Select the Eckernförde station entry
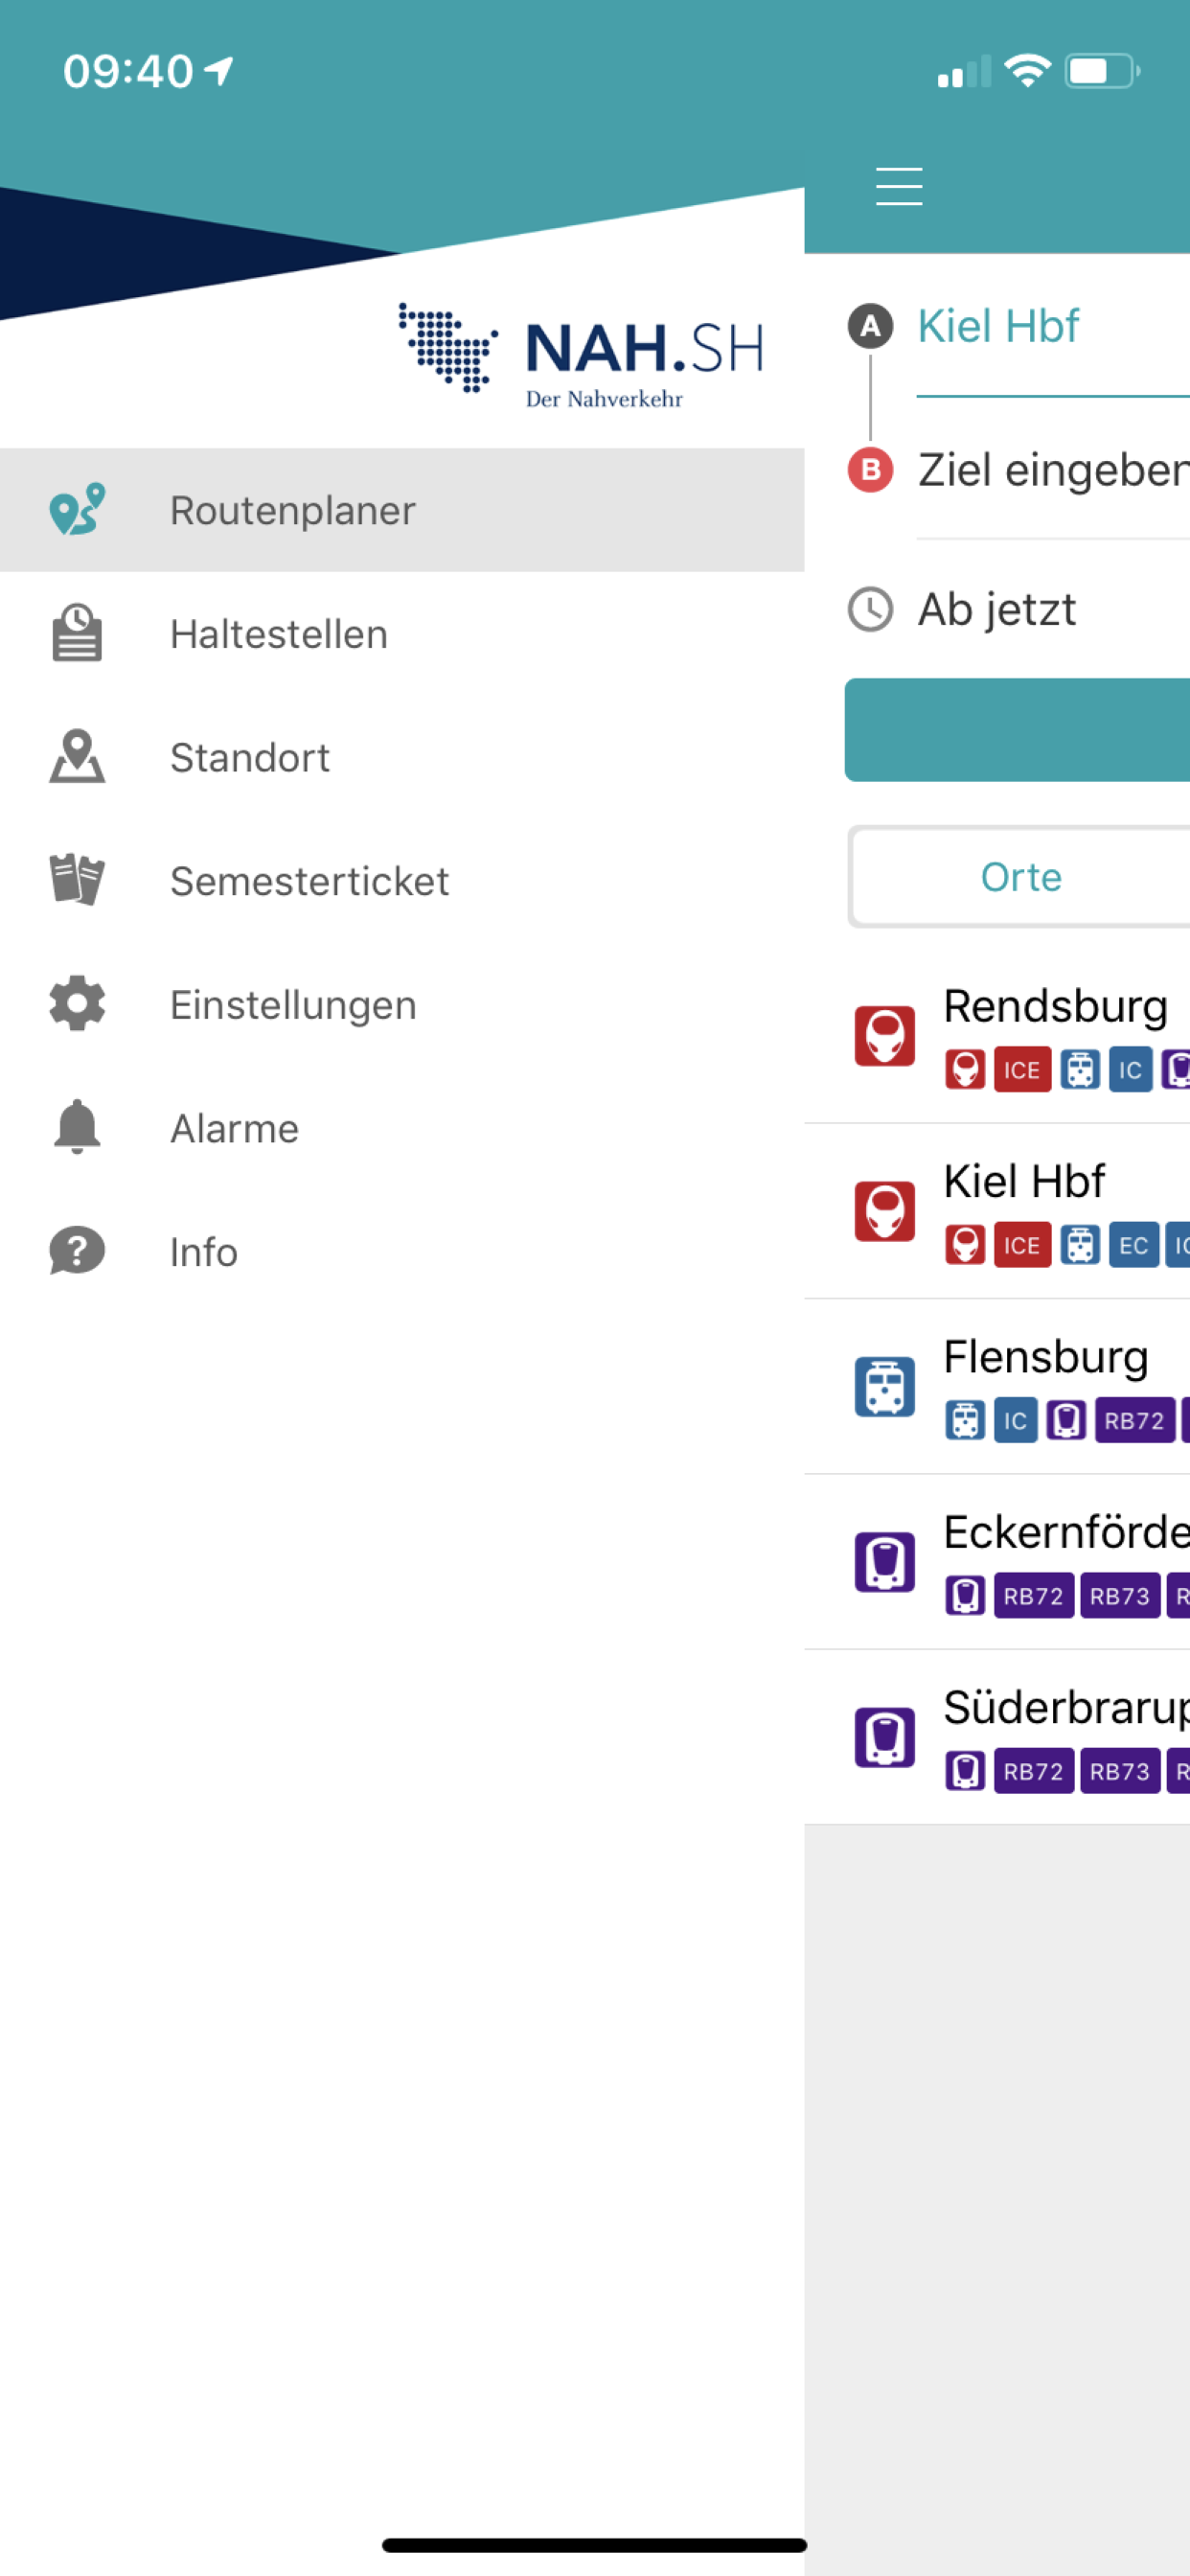 tap(997, 1562)
